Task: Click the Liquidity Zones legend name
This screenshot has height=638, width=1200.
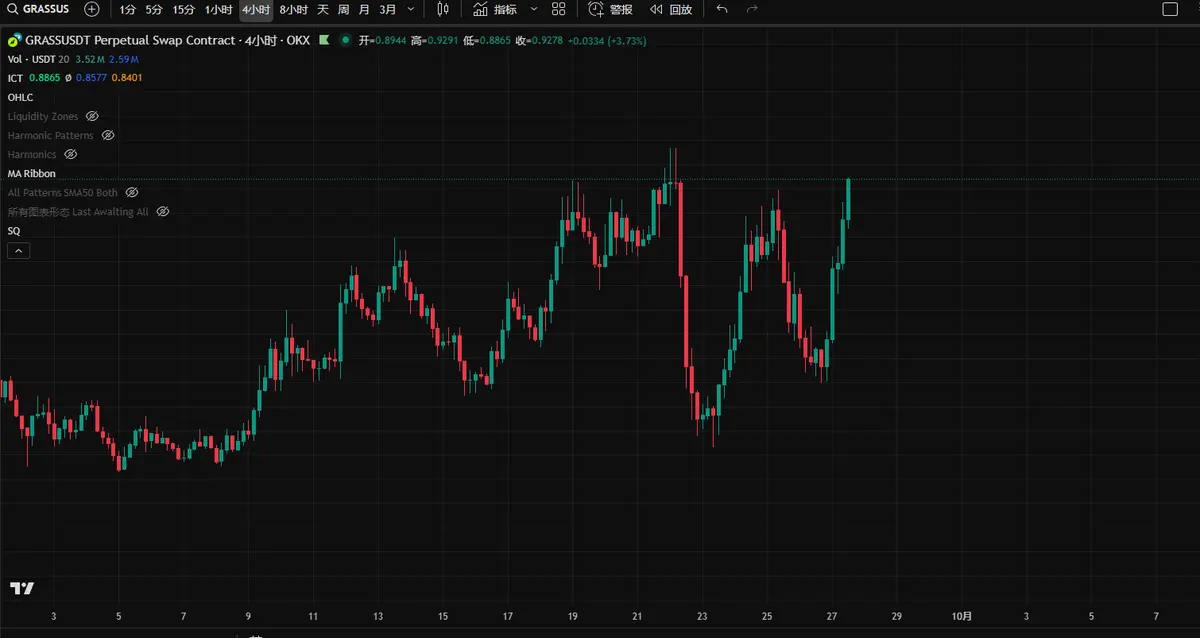Action: [43, 116]
